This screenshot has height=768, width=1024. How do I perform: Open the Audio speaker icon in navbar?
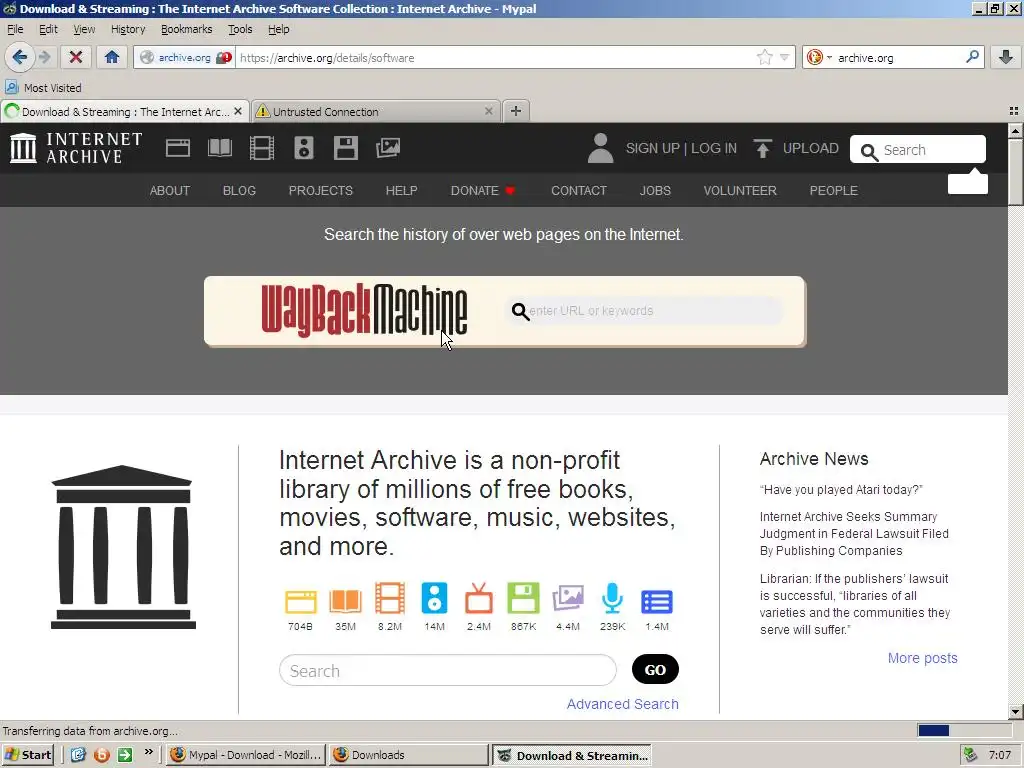click(304, 148)
